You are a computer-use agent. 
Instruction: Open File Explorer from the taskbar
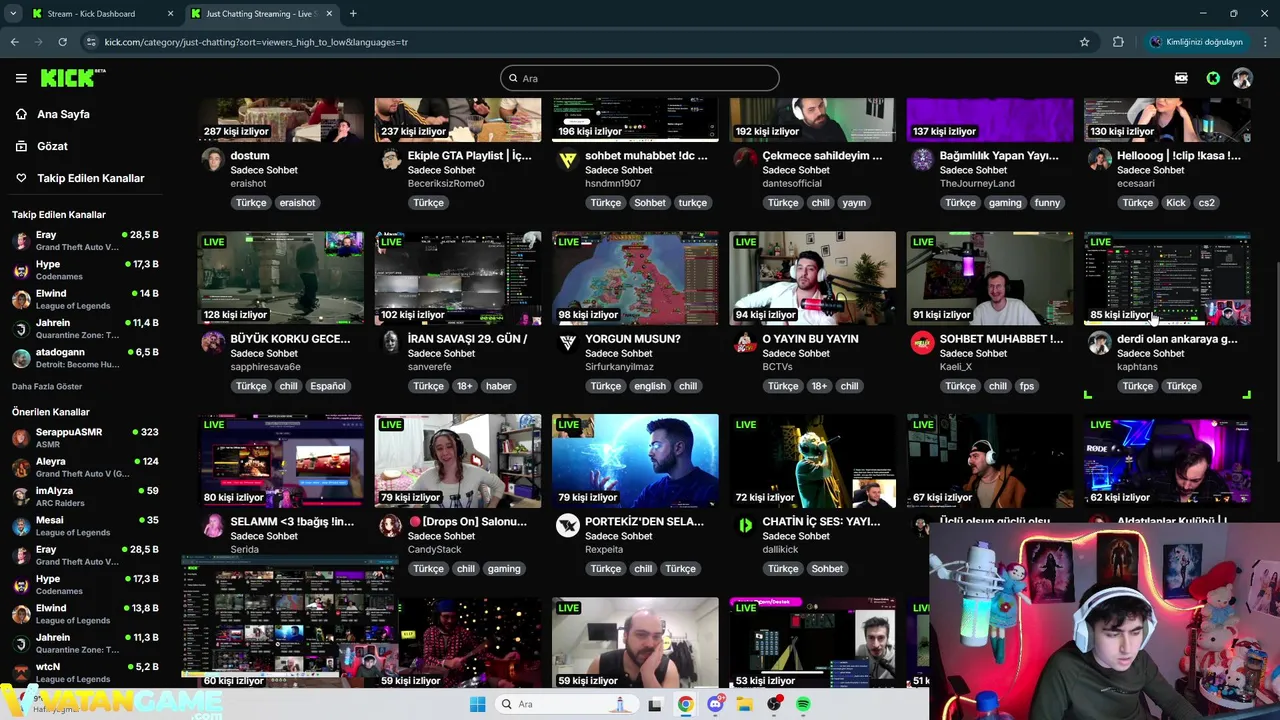tap(744, 704)
